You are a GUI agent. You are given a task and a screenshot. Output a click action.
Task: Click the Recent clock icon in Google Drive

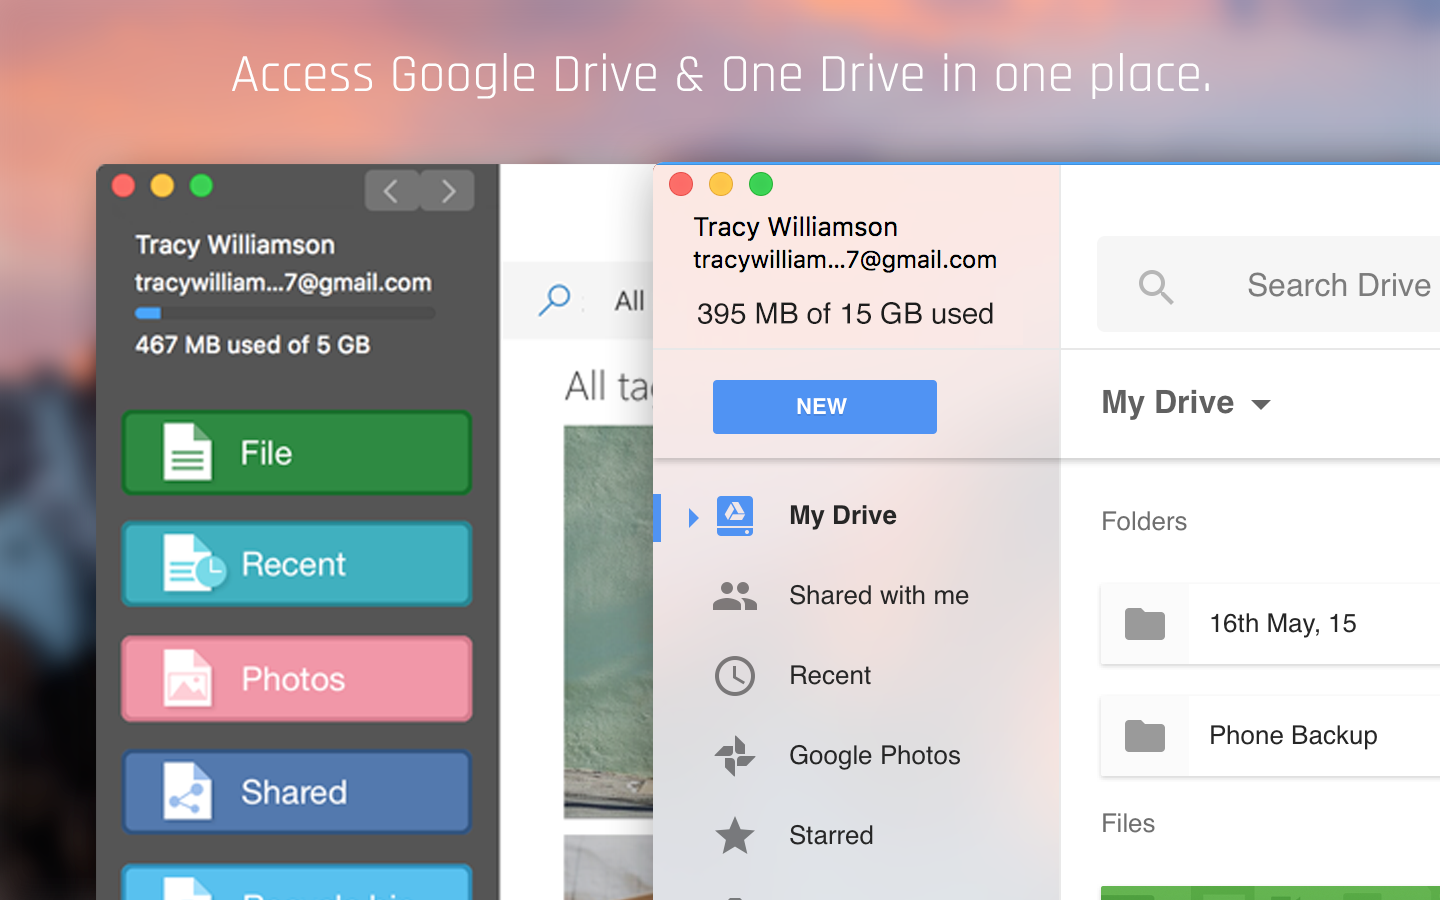(735, 676)
